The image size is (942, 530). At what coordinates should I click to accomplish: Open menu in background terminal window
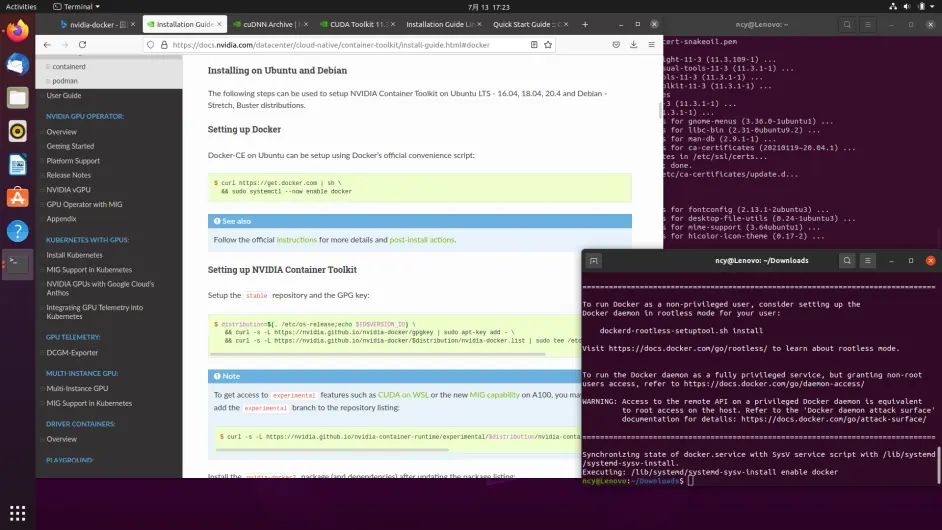(868, 25)
